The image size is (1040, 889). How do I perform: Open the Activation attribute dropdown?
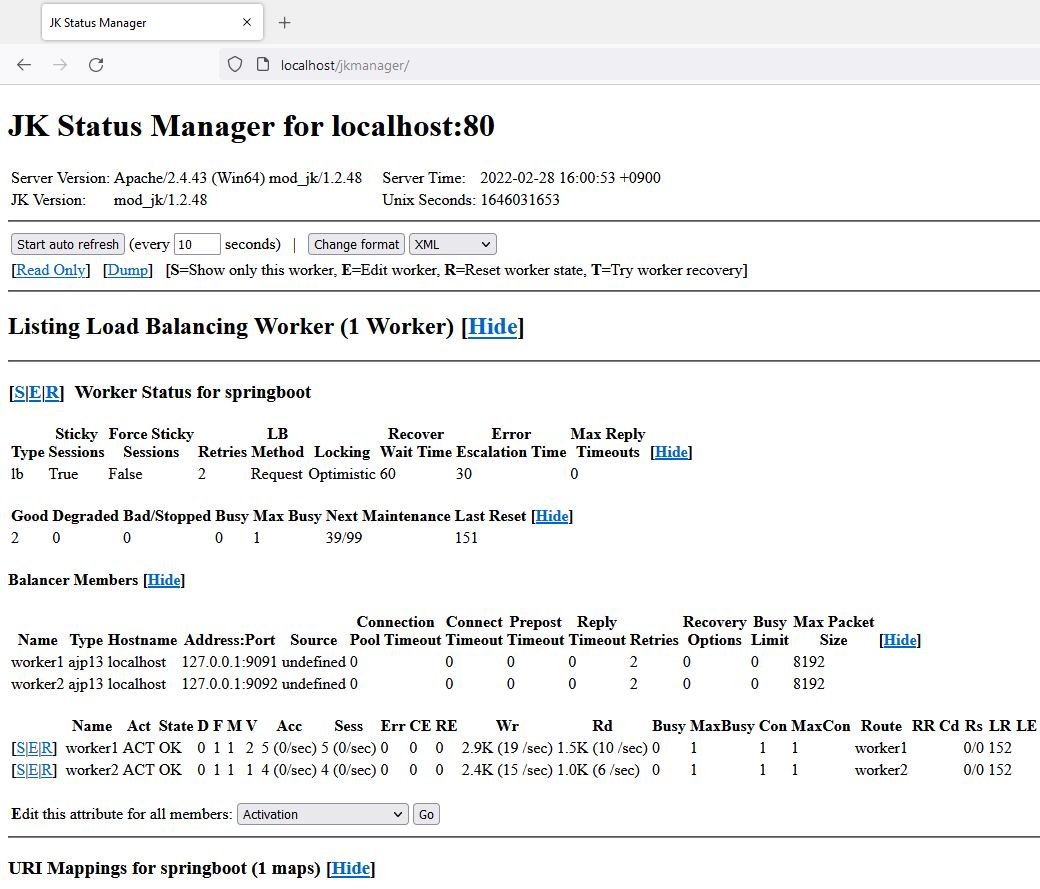[322, 814]
